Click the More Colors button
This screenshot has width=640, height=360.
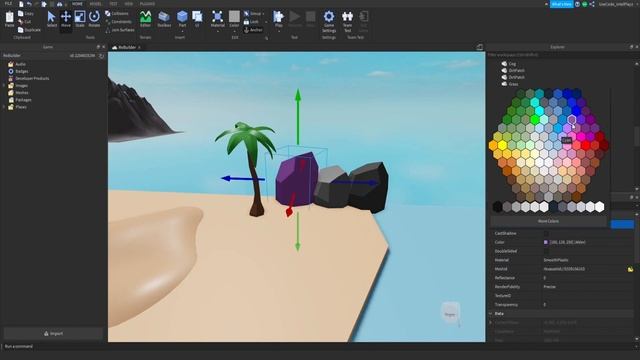[548, 221]
